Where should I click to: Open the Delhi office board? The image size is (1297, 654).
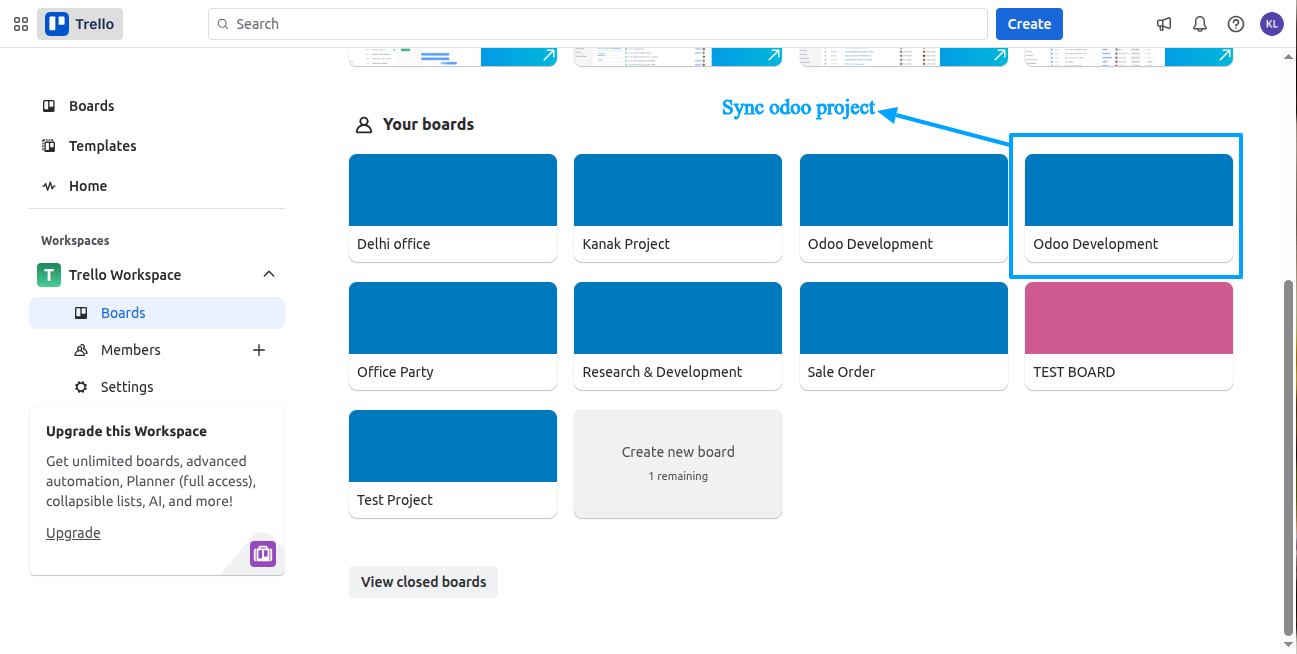click(x=453, y=208)
